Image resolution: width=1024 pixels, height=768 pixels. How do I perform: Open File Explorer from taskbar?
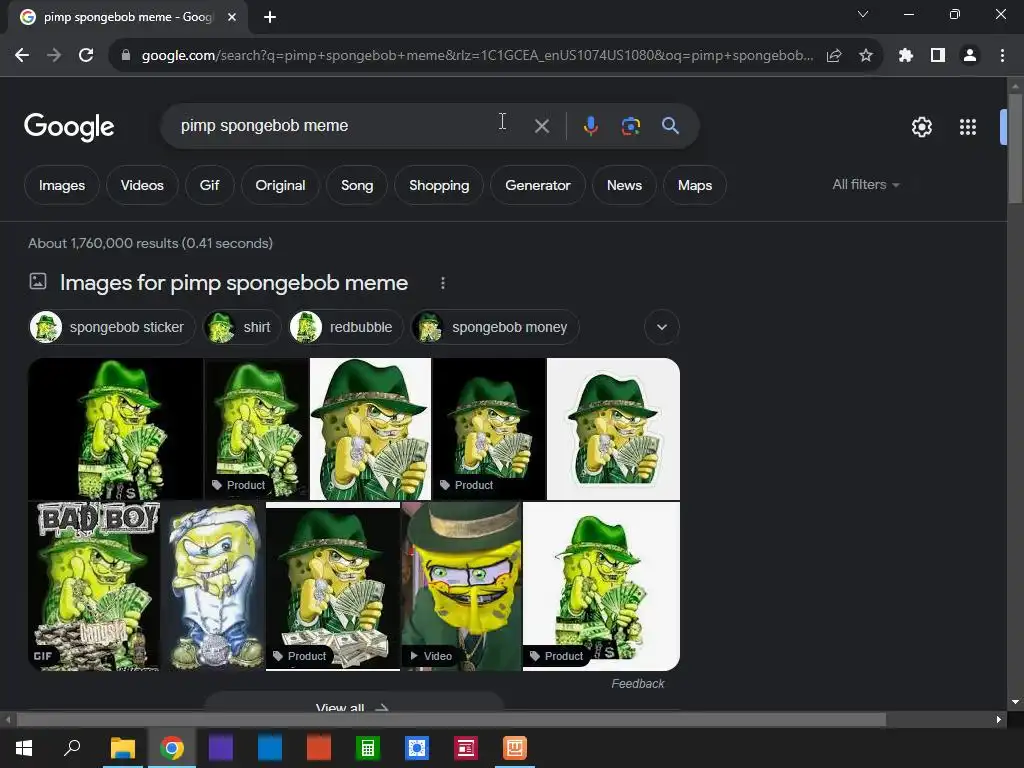pos(123,748)
